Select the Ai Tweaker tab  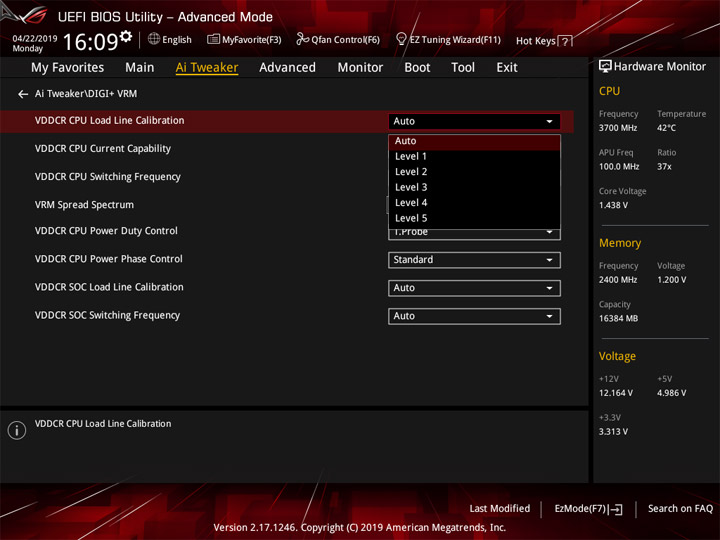pyautogui.click(x=207, y=68)
